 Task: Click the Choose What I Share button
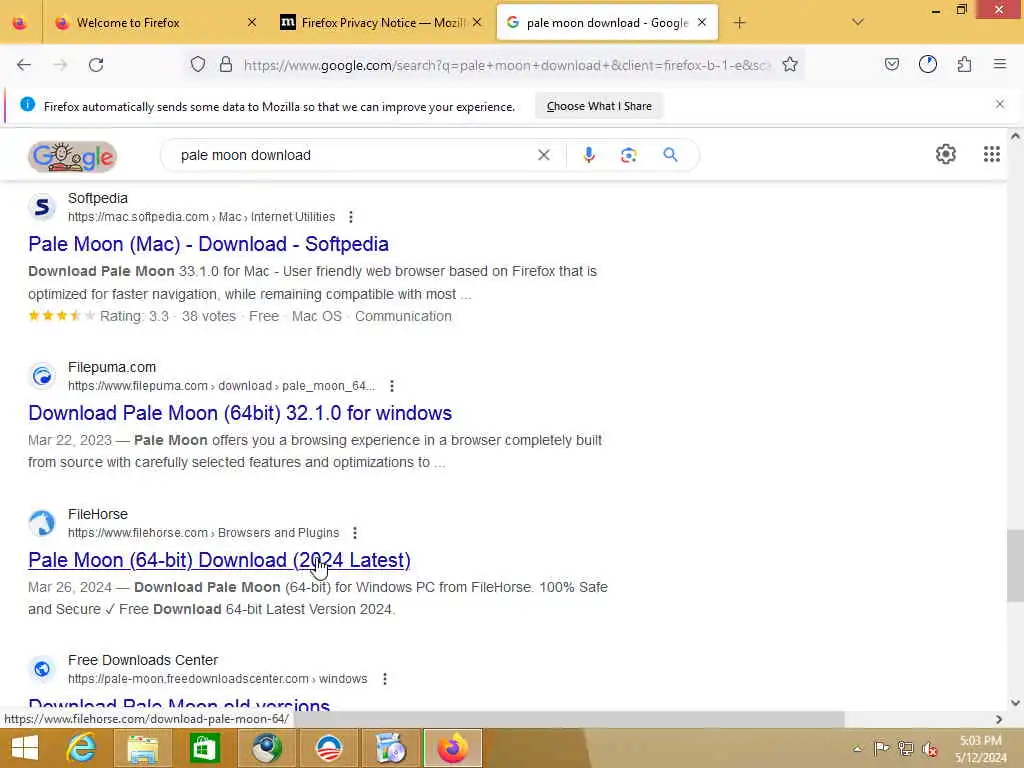pyautogui.click(x=599, y=106)
